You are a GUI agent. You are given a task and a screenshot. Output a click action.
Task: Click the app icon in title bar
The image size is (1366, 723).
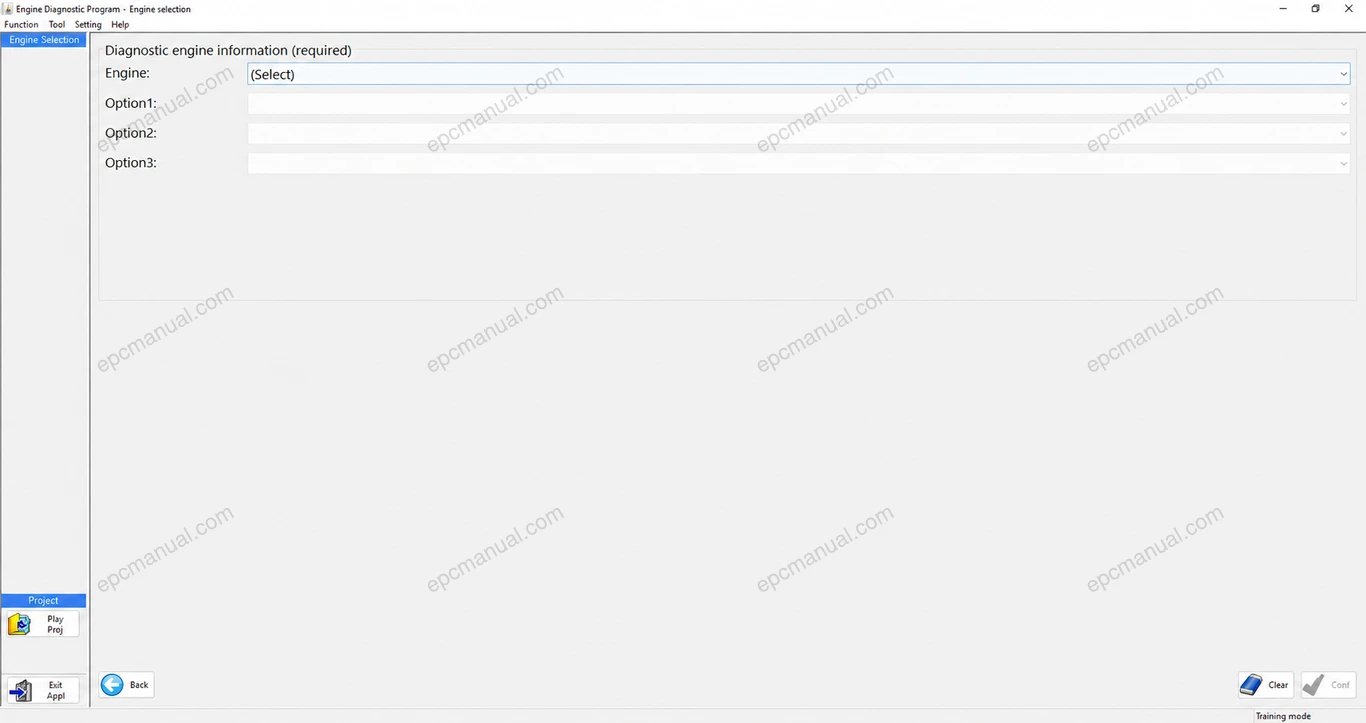(8, 9)
